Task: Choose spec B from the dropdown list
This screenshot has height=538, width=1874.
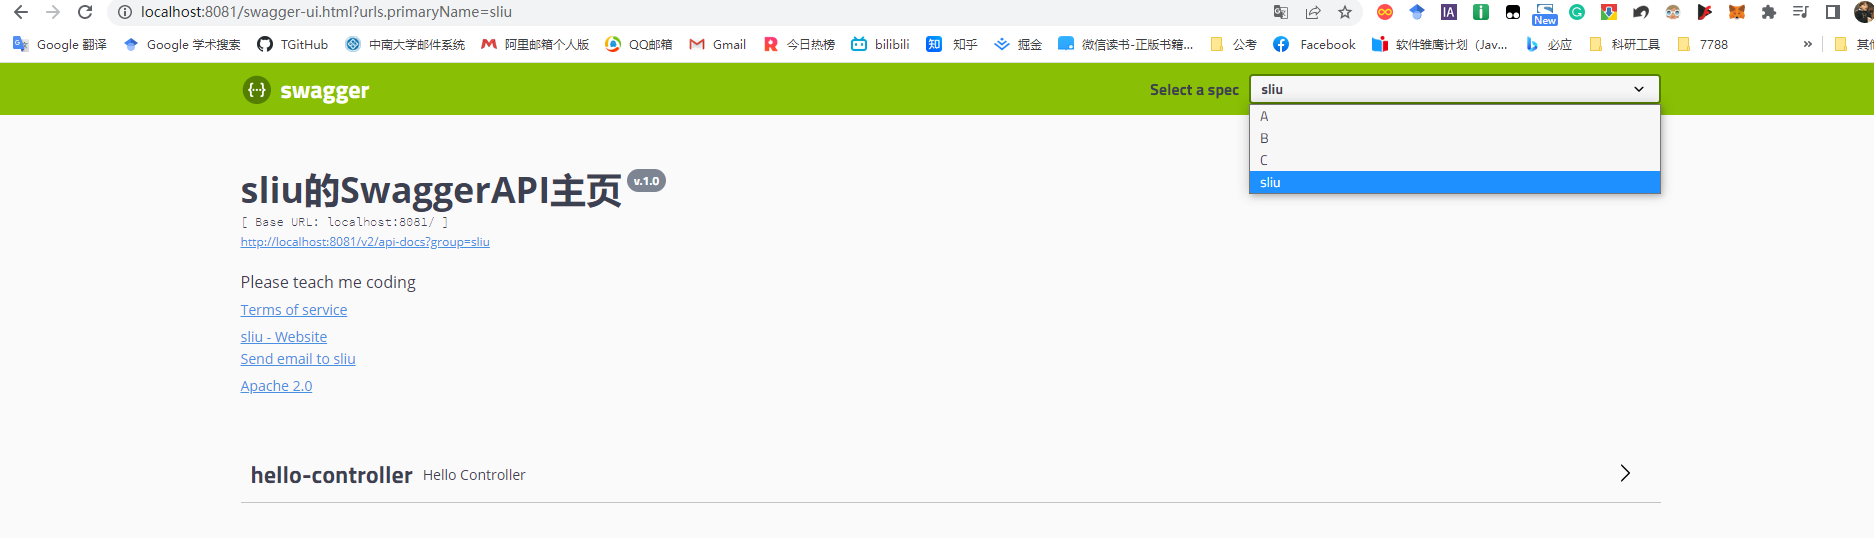Action: (1454, 138)
